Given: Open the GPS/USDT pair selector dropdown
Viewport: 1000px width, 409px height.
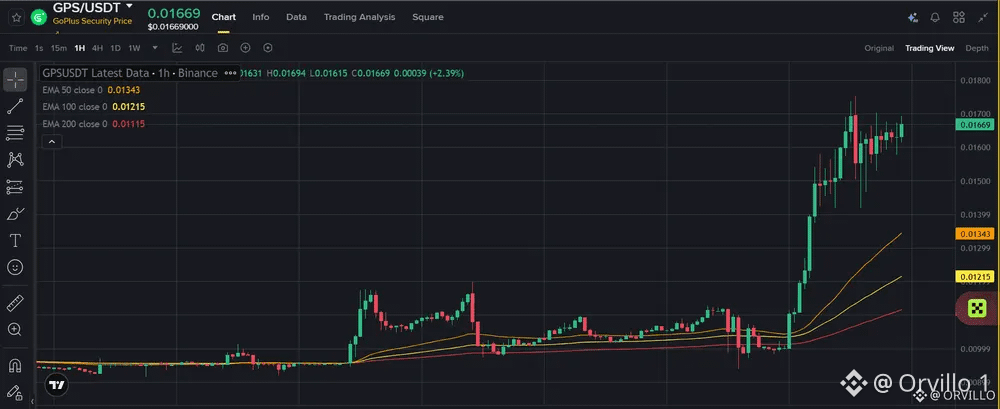Looking at the screenshot, I should pos(129,6).
